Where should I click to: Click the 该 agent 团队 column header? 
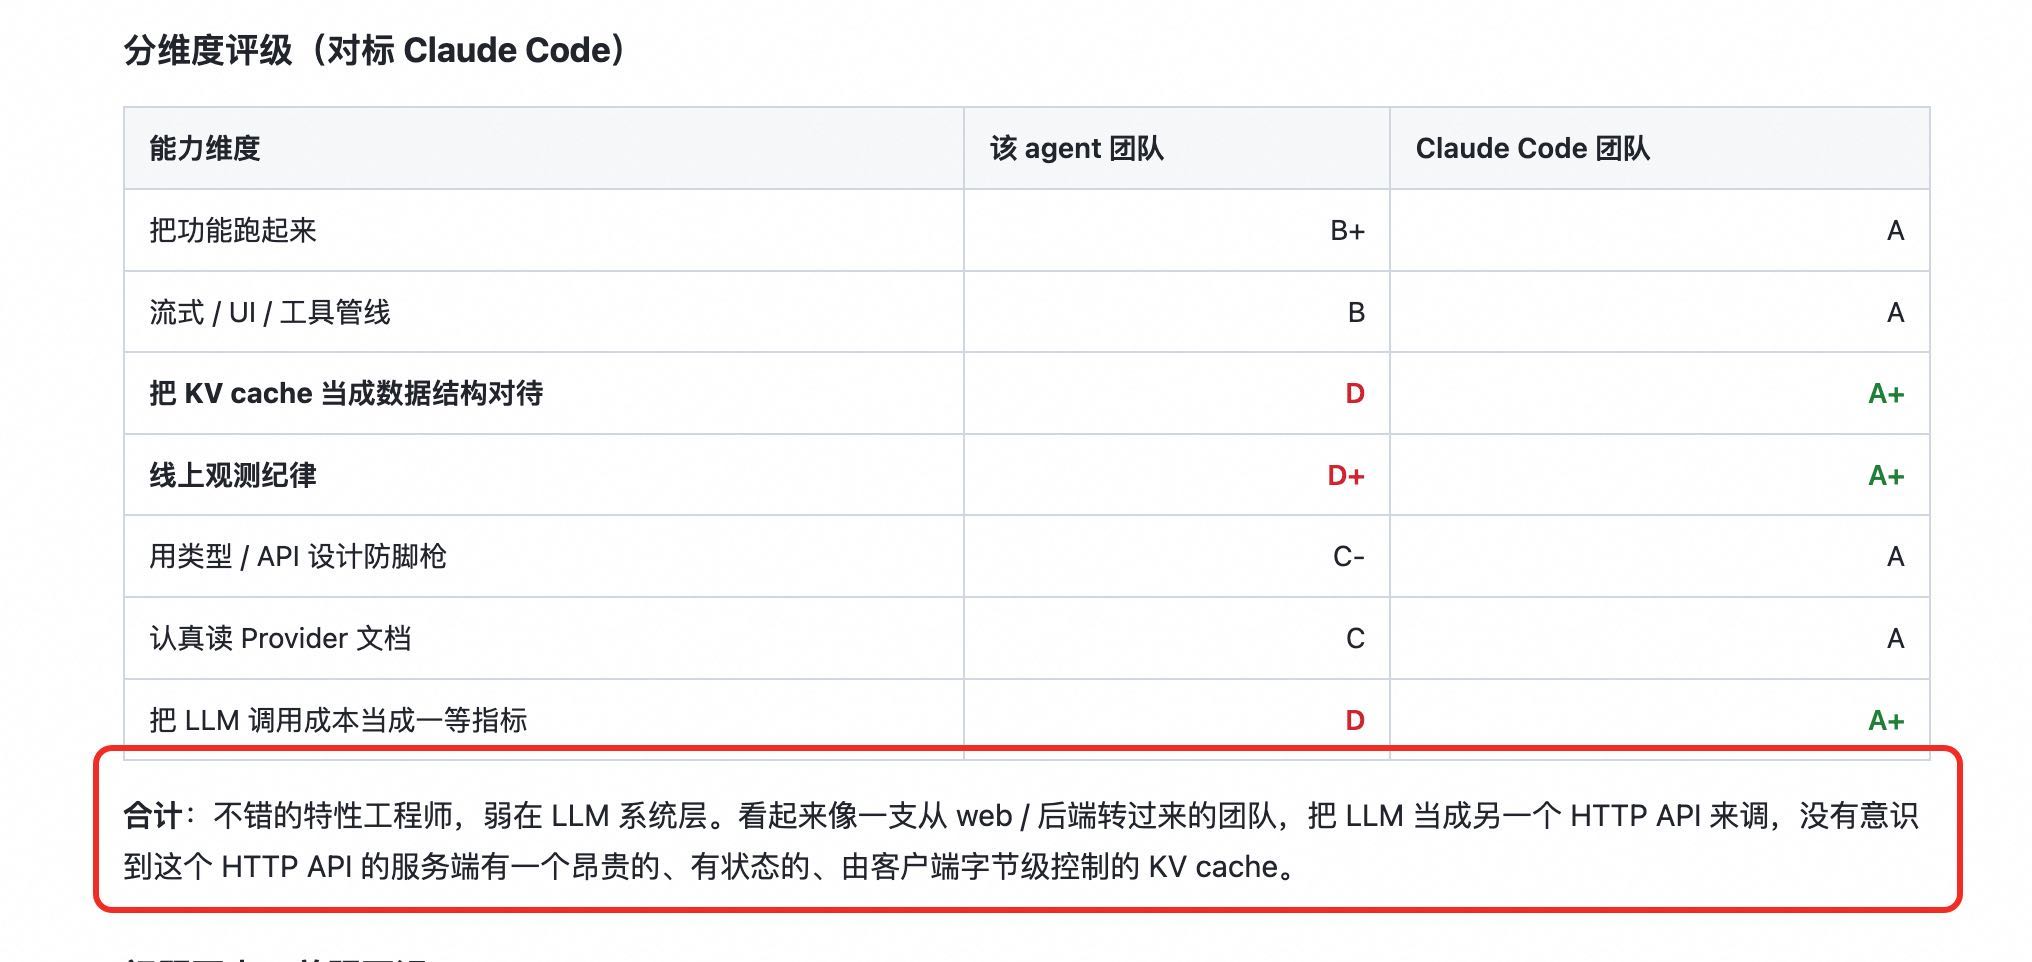click(1077, 148)
